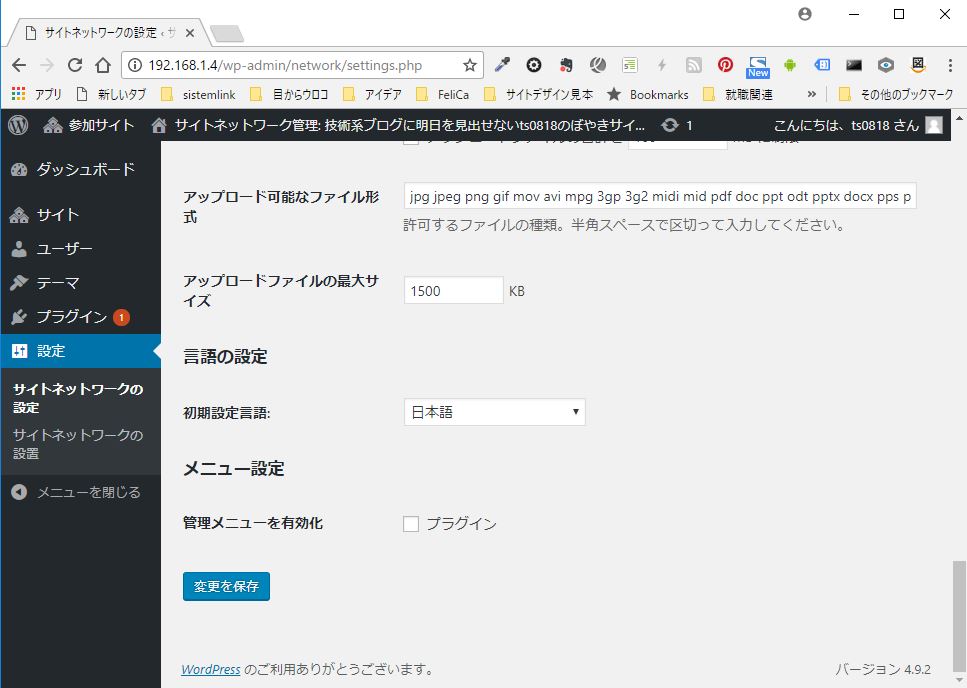Click the Pinterest extension icon
967x688 pixels.
pos(725,65)
